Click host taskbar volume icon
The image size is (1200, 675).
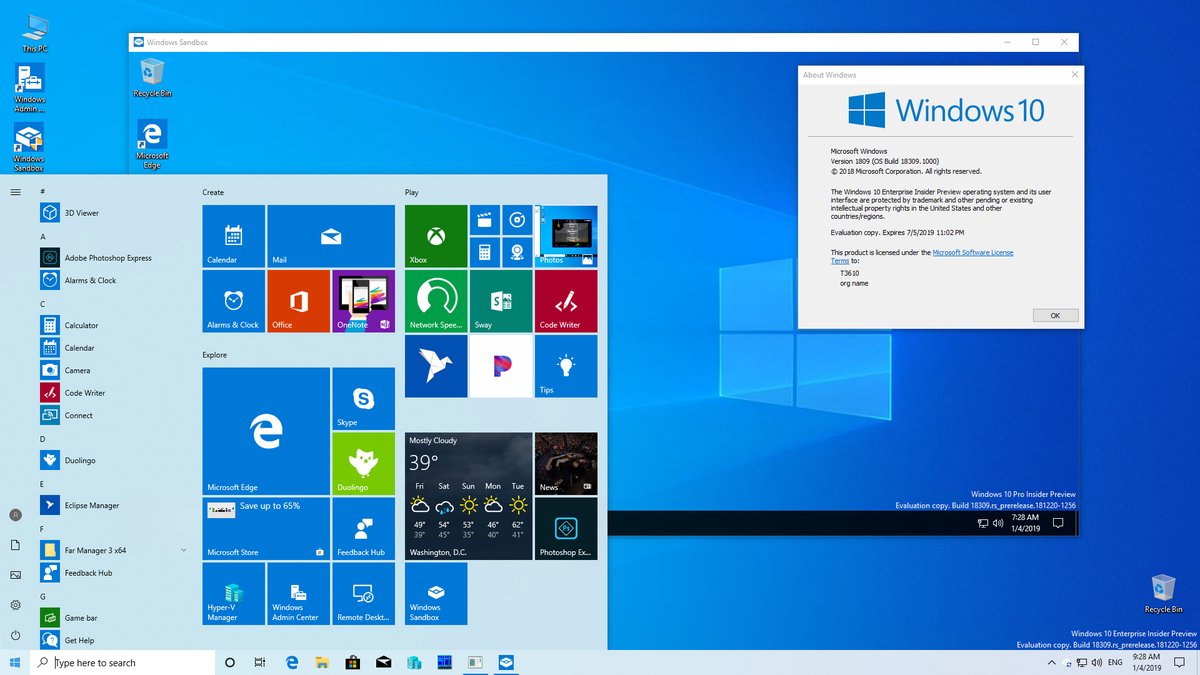[1096, 663]
